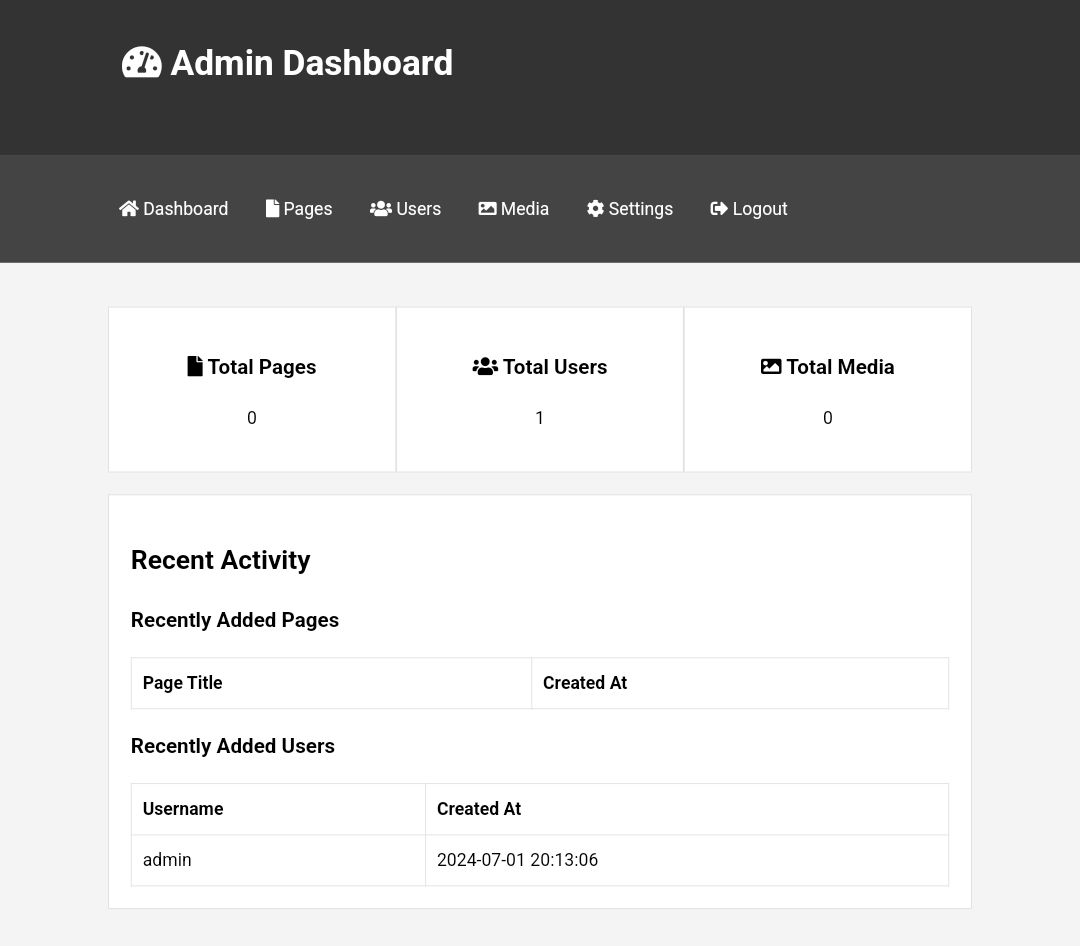Click the speedometer dashboard logo icon

pyautogui.click(x=141, y=63)
